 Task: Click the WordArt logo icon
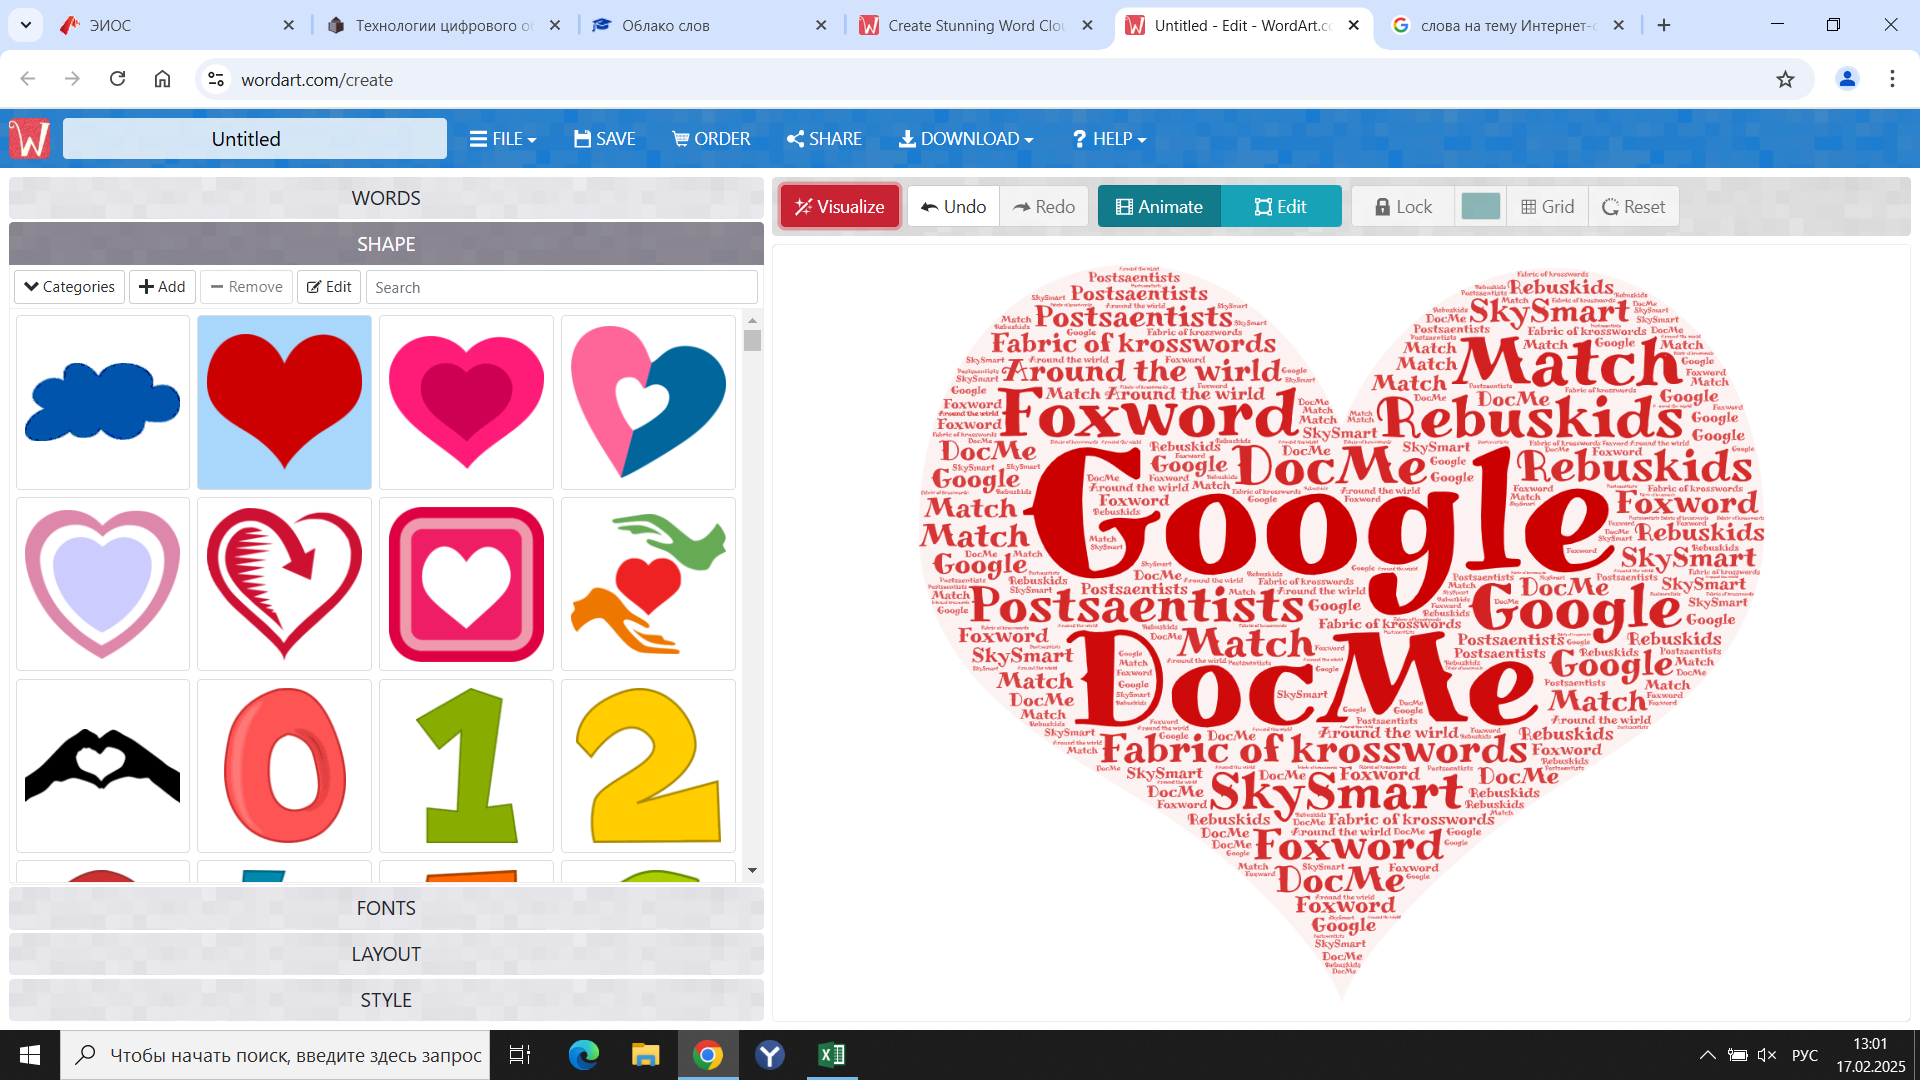click(x=29, y=139)
